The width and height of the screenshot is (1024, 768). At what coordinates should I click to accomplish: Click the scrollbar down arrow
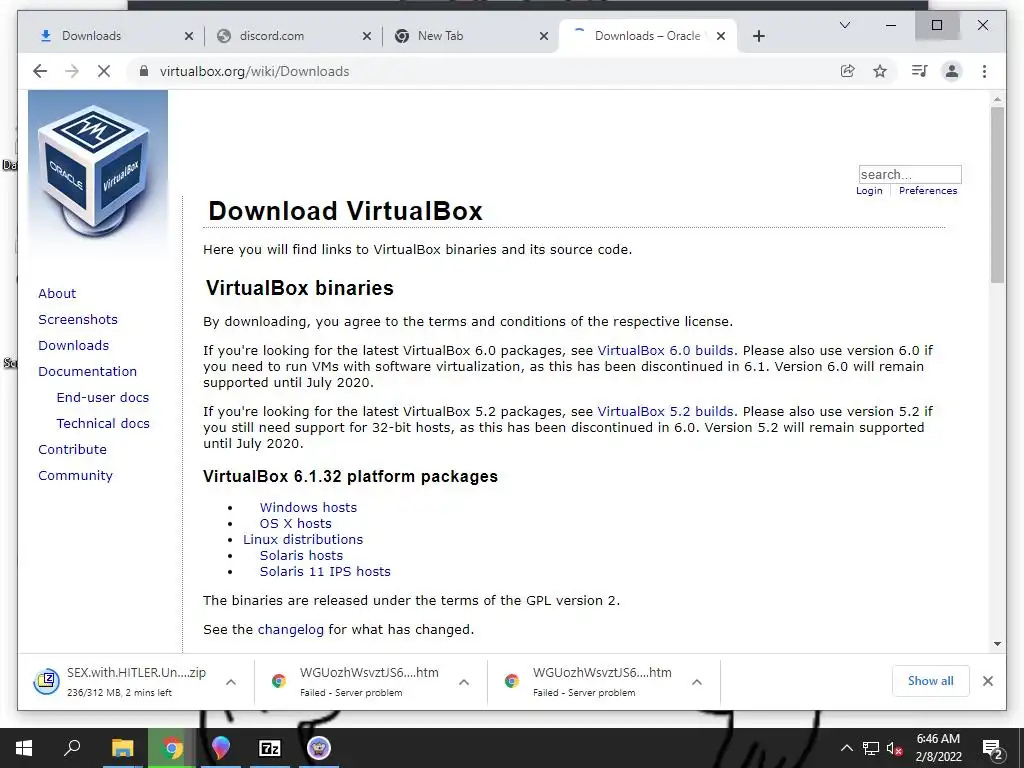click(x=997, y=644)
